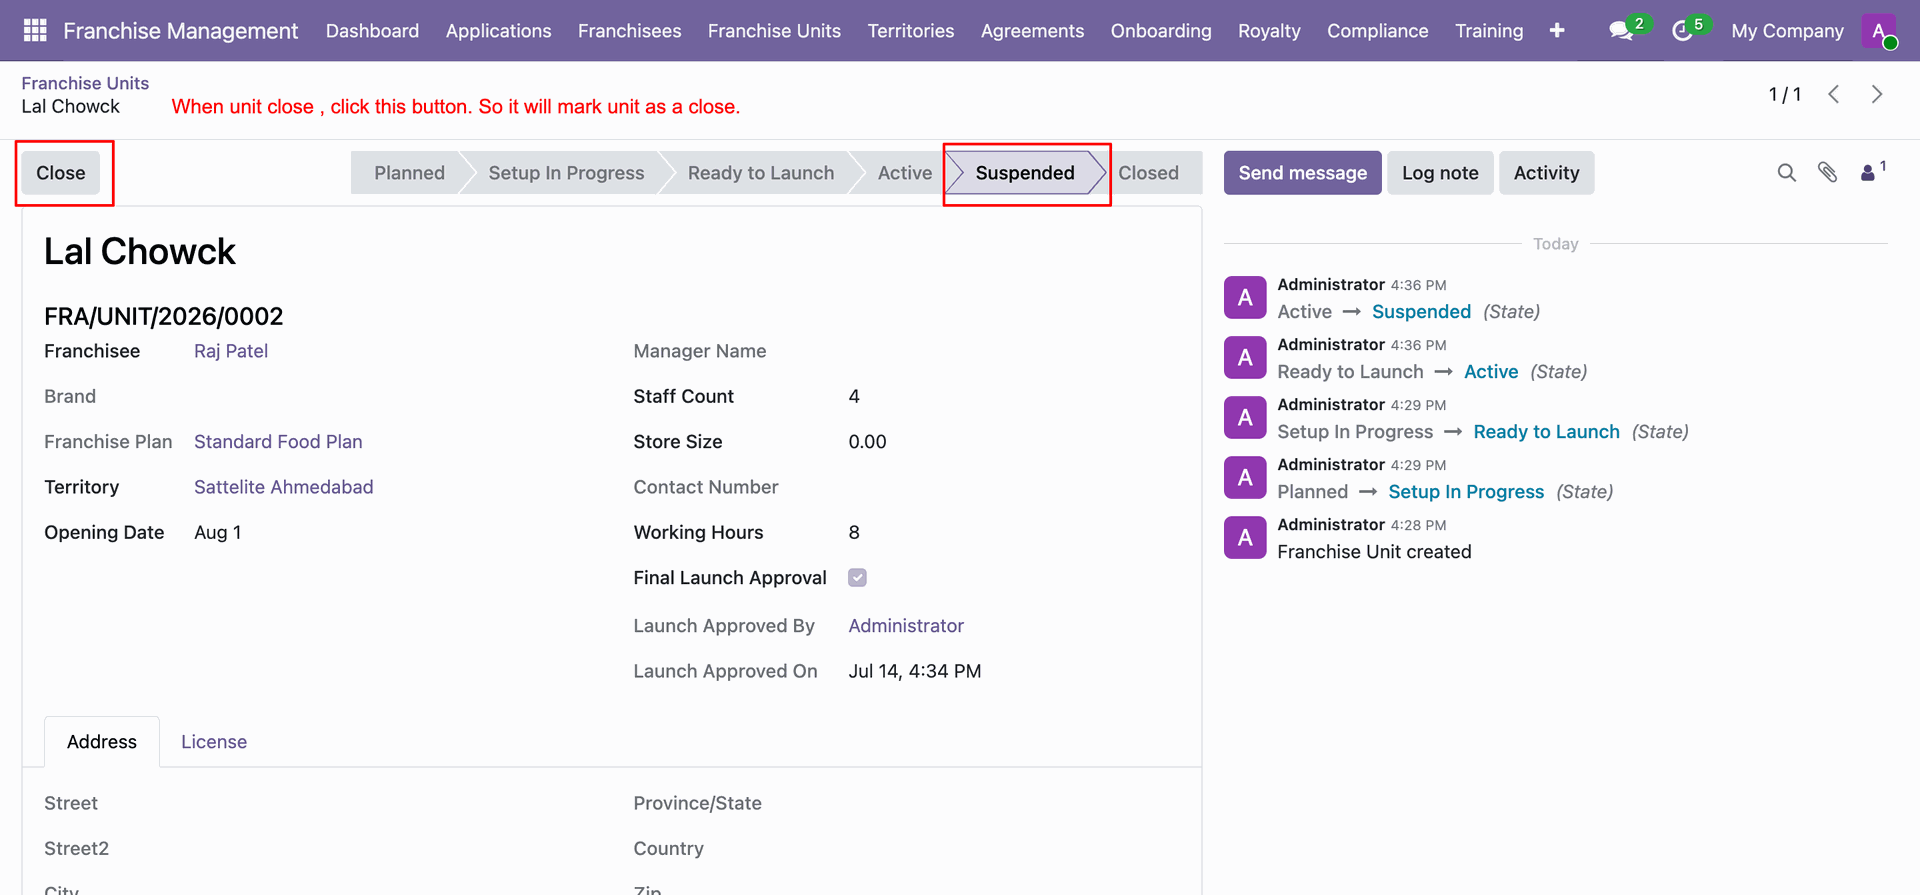Open the Compliance menu
Image resolution: width=1920 pixels, height=895 pixels.
click(x=1377, y=31)
